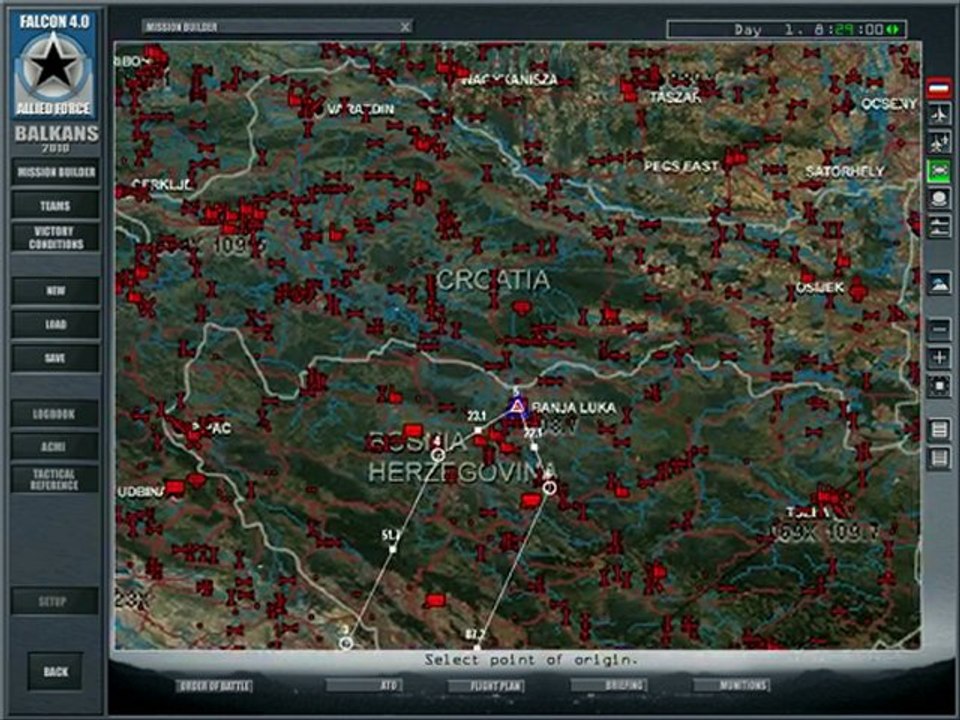
Task: Select the 22.1 waypoint square
Action: (534, 448)
